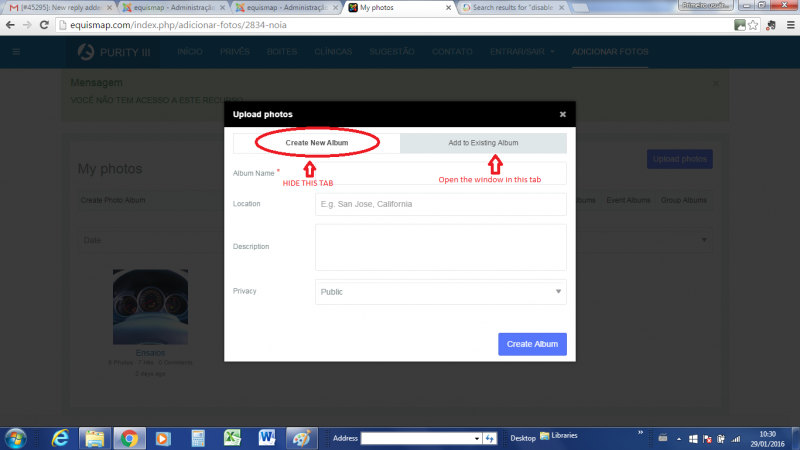Viewport: 800px width, 450px height.
Task: Launch Internet Explorer from taskbar
Action: tap(60, 438)
